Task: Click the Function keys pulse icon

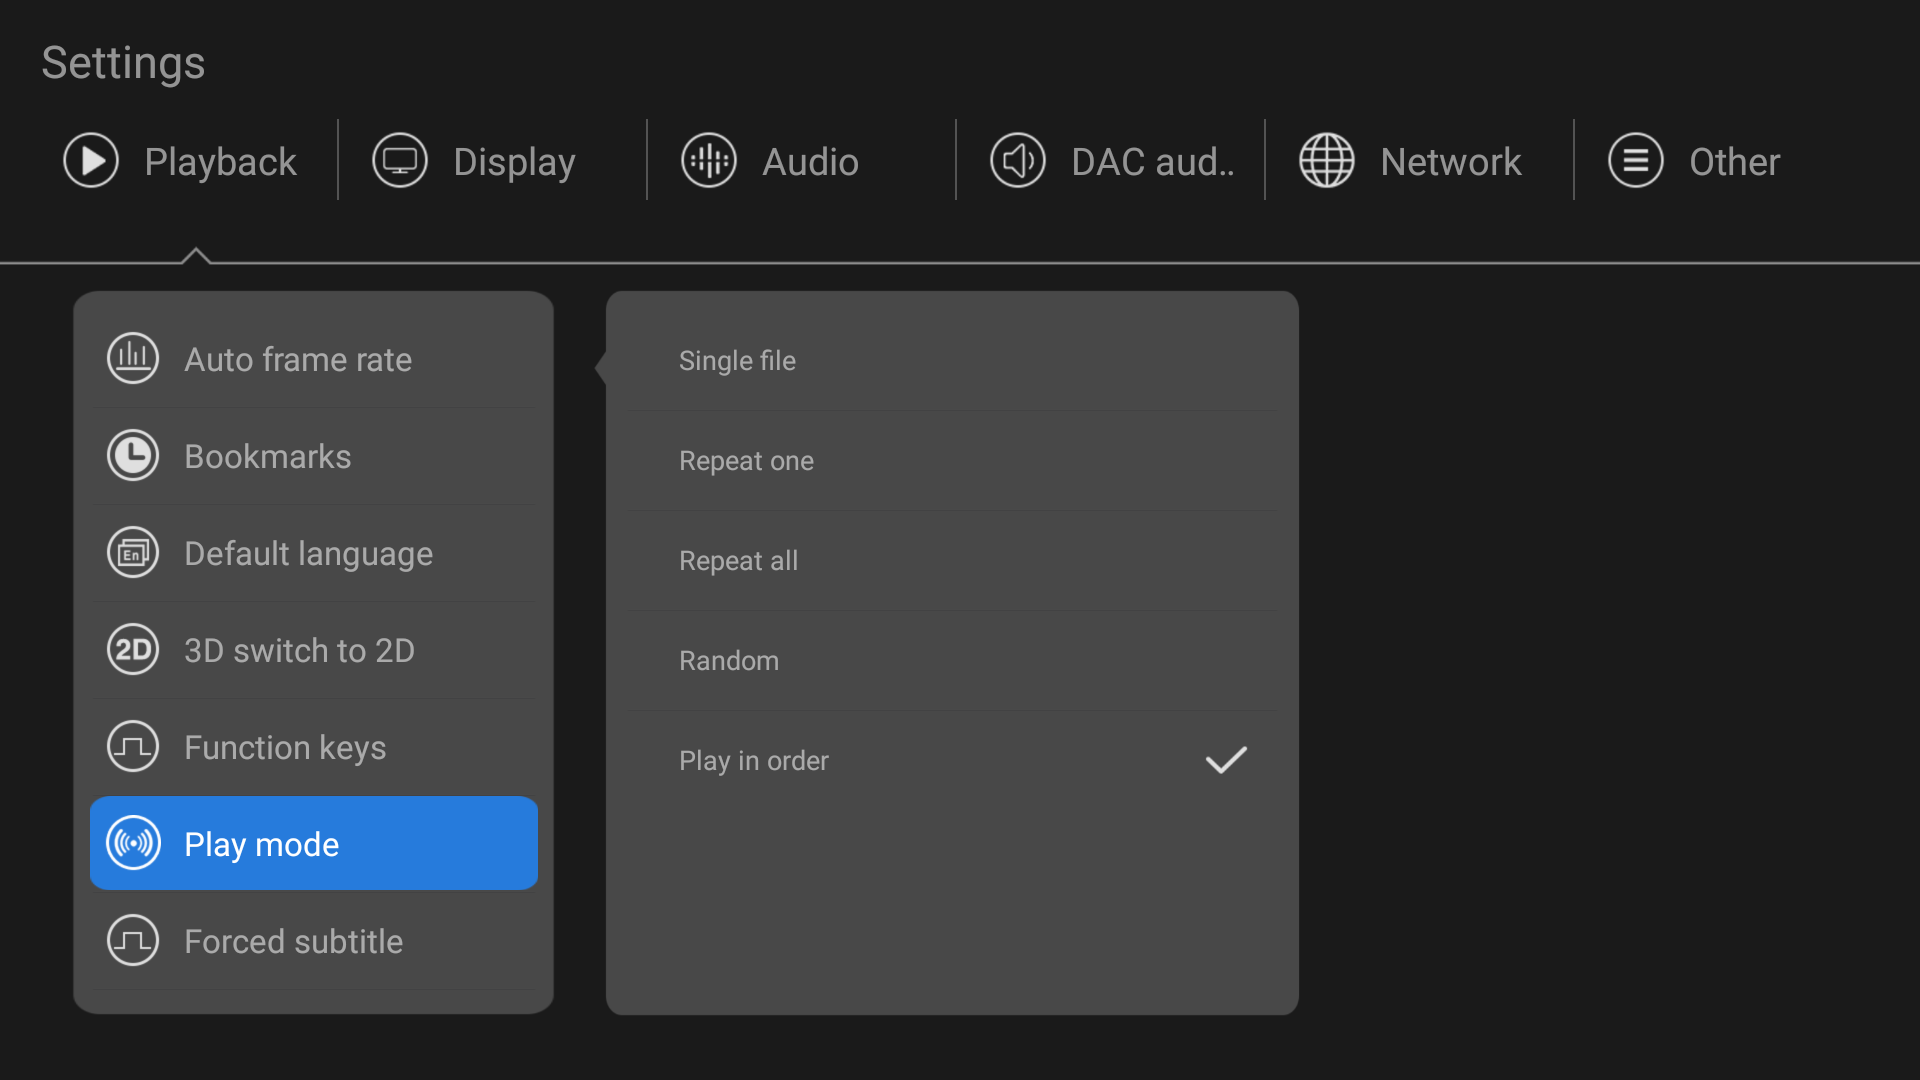Action: click(x=133, y=746)
